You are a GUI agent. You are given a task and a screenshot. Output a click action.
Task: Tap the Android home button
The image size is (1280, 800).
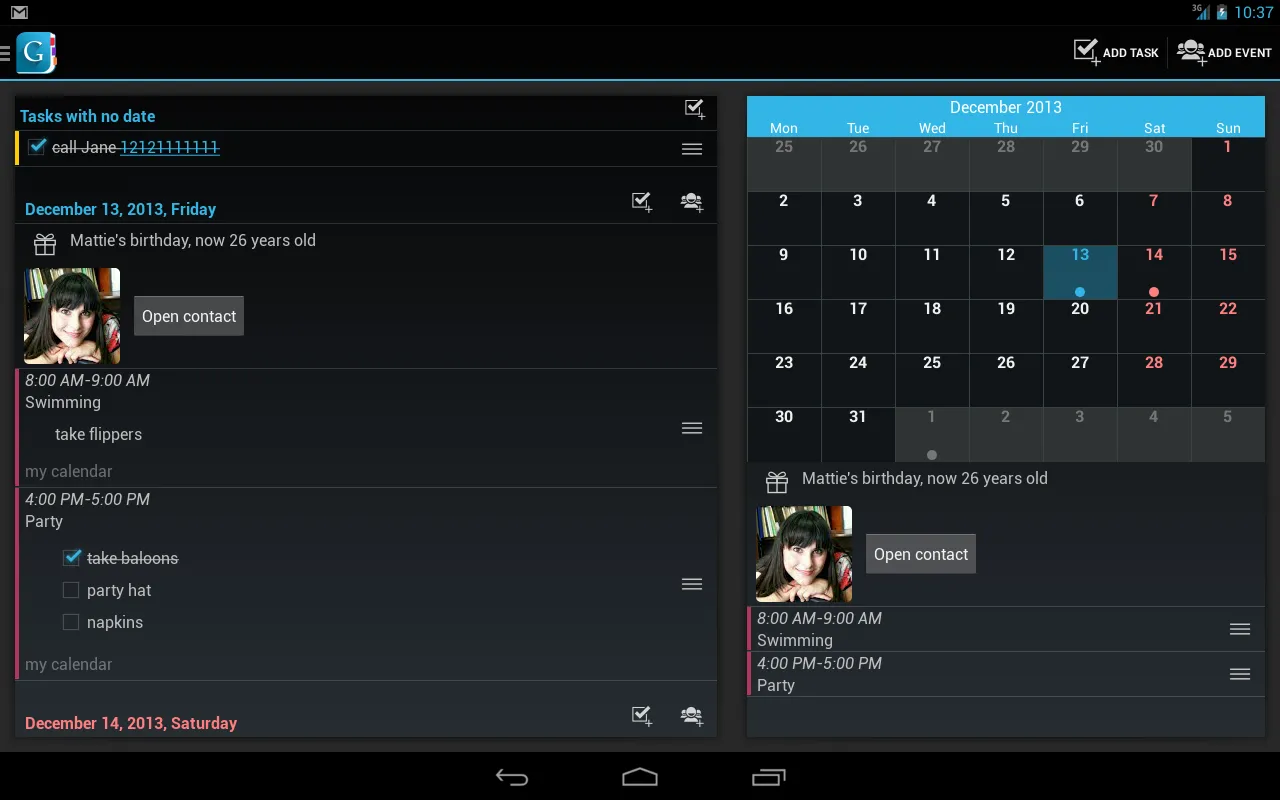point(640,777)
